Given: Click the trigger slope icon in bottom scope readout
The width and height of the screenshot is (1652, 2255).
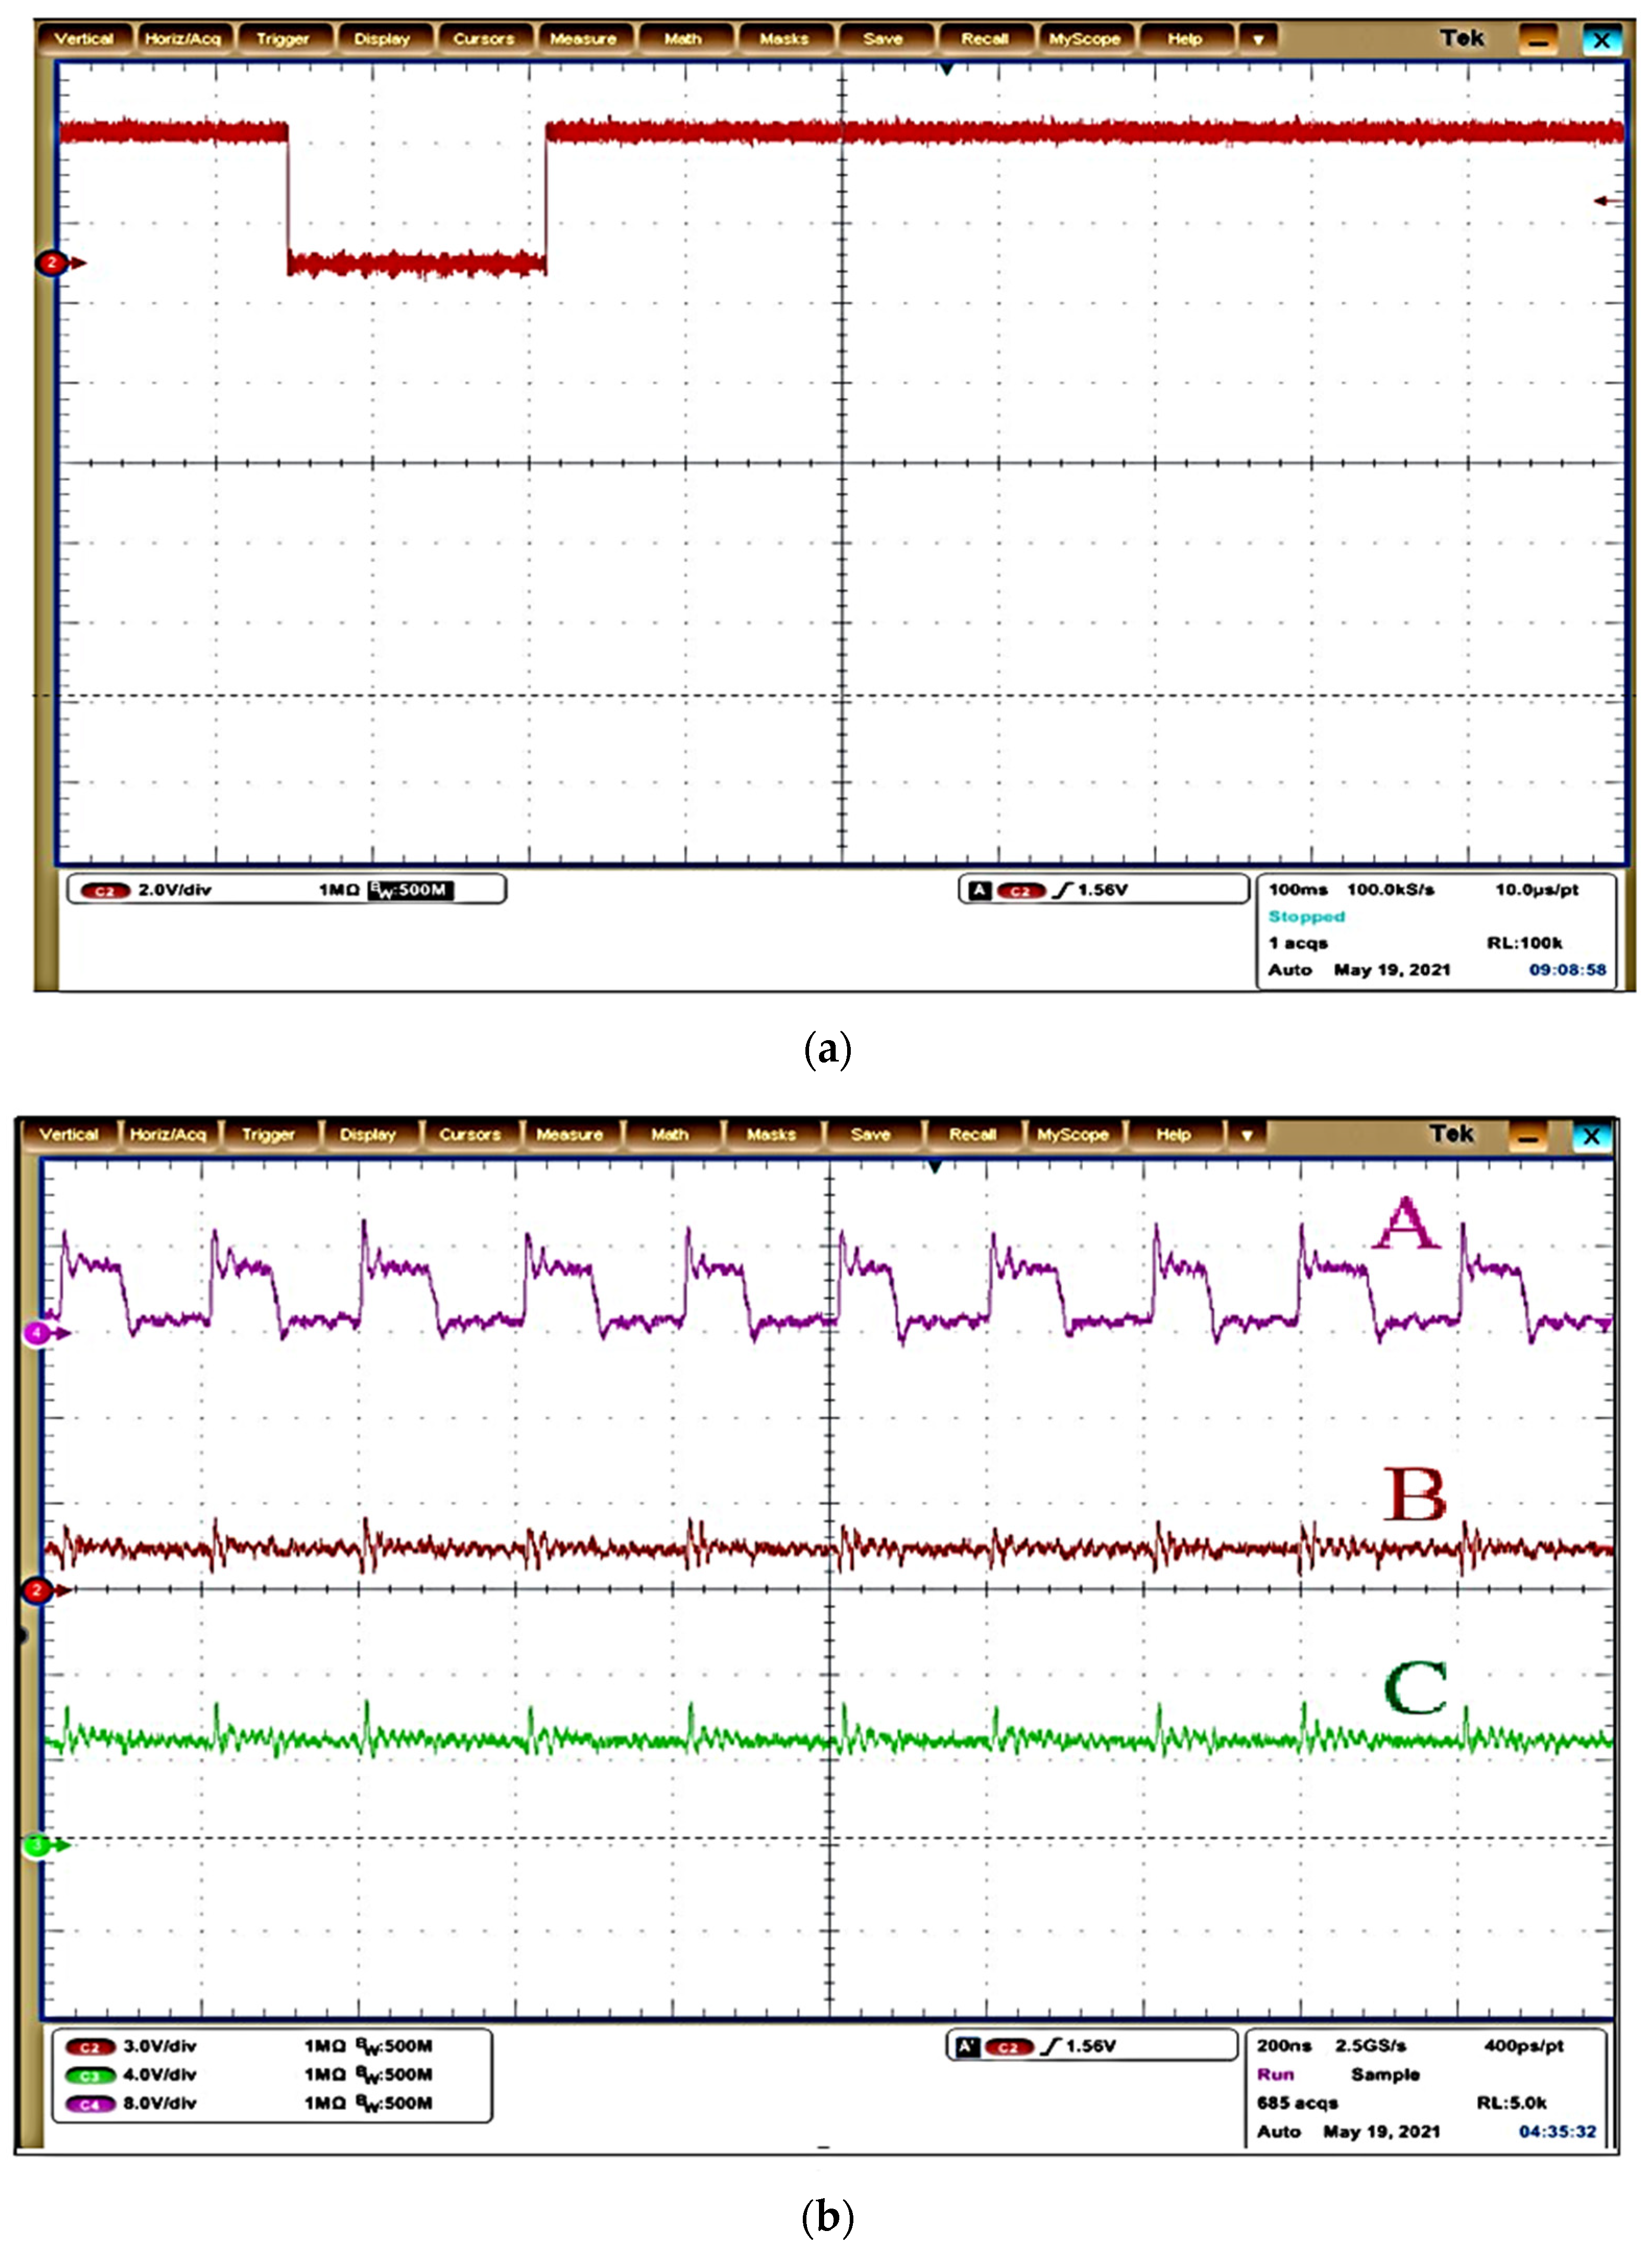Looking at the screenshot, I should point(1050,2047).
